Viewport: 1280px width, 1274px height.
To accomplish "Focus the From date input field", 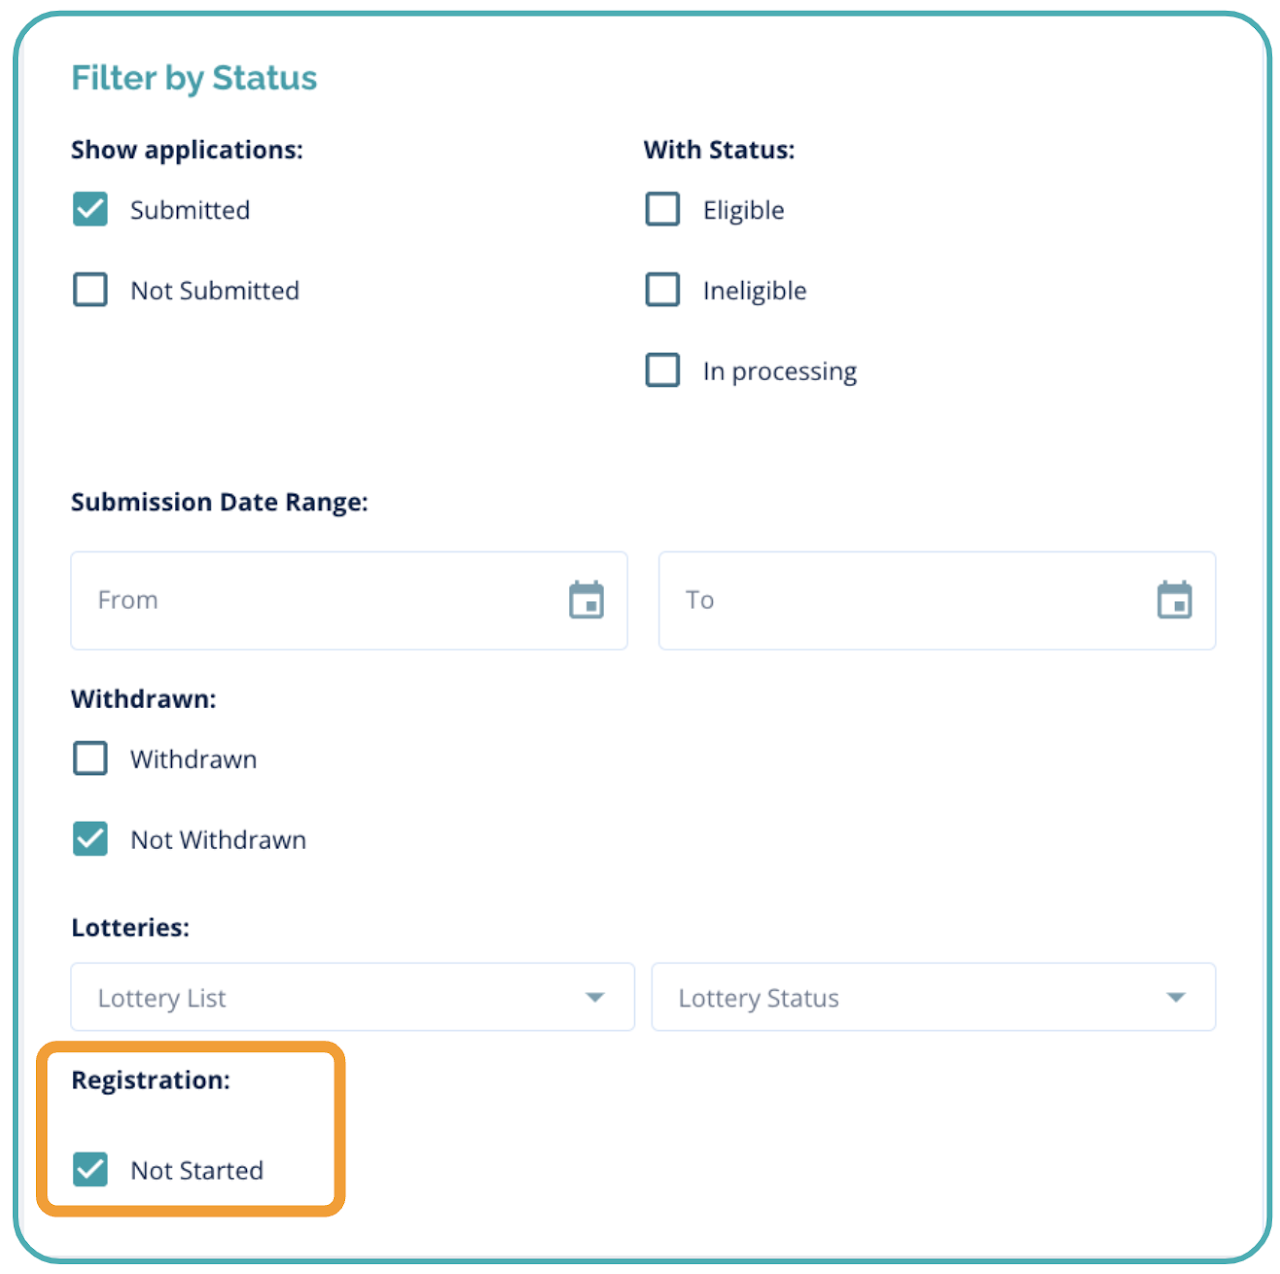I will [320, 600].
